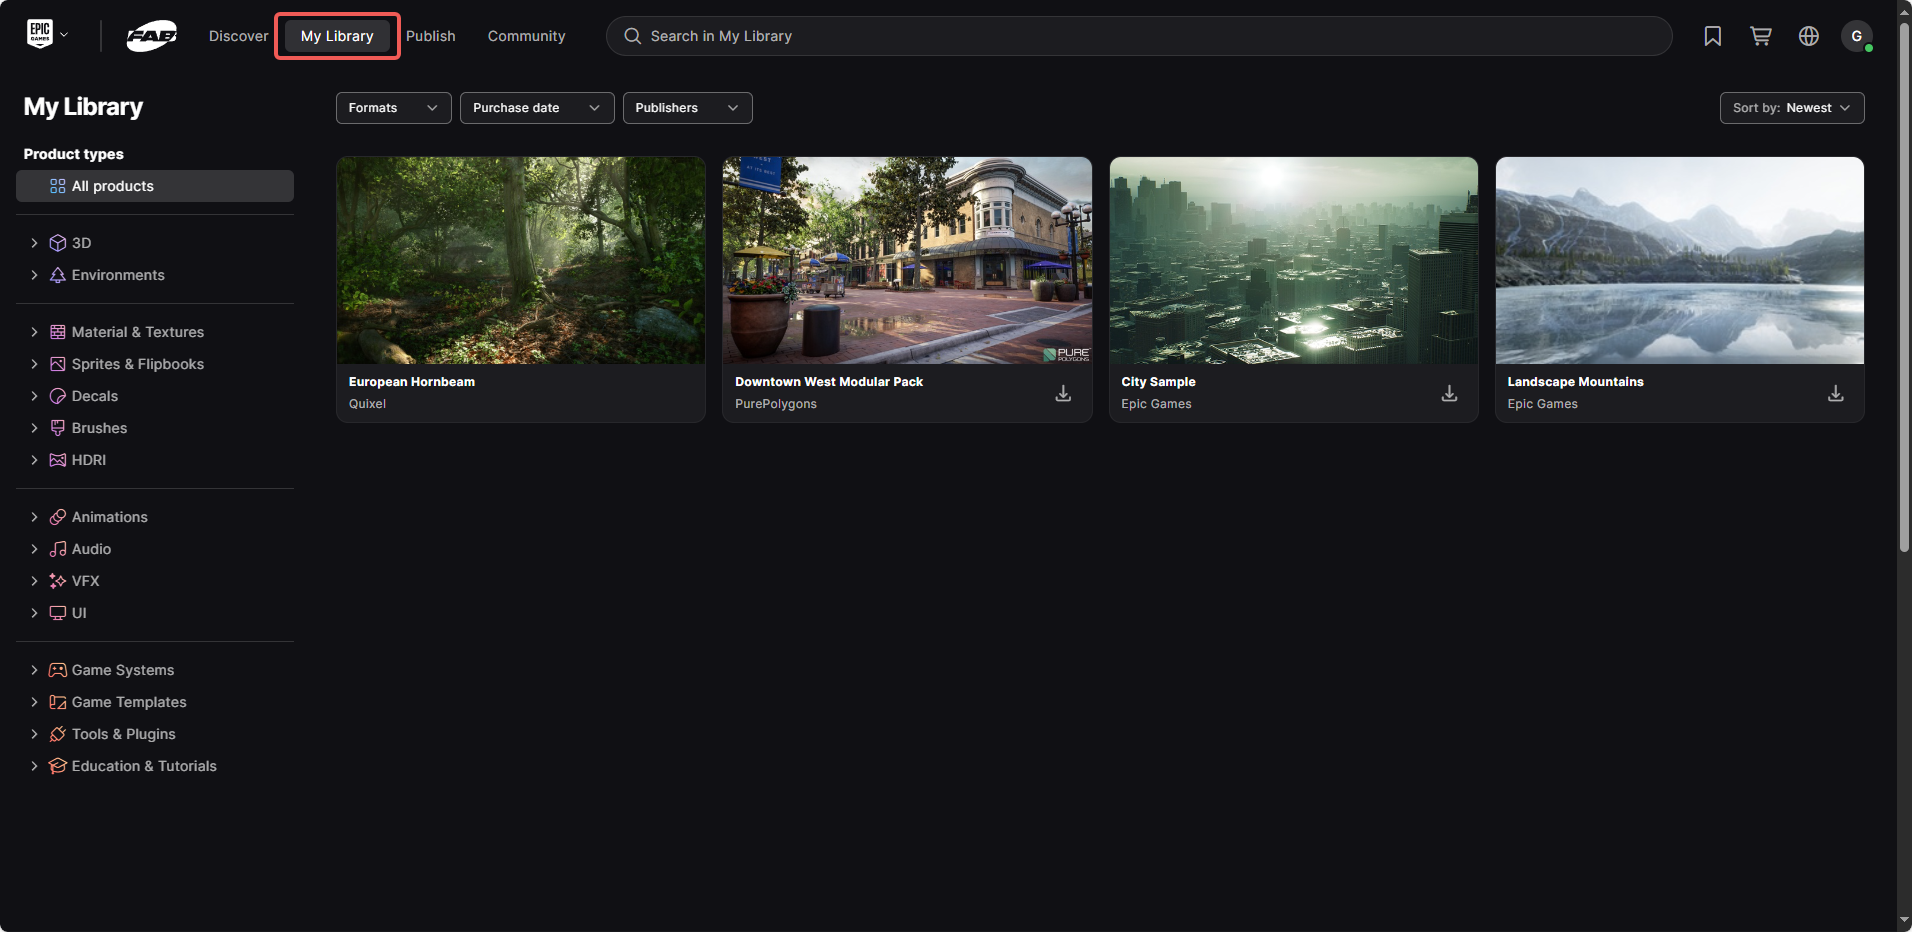Open the Publishers filter dropdown
The height and width of the screenshot is (932, 1912).
[x=687, y=108]
